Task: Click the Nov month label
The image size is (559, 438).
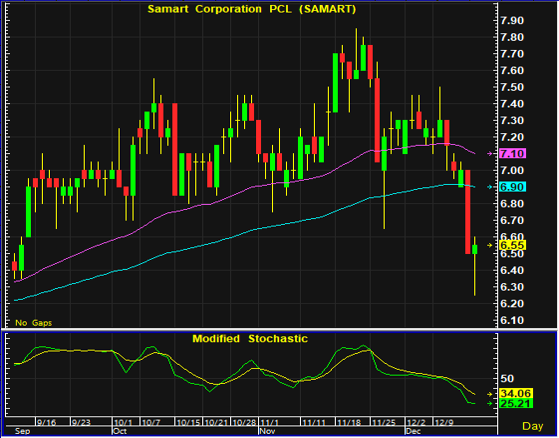Action: point(267,431)
